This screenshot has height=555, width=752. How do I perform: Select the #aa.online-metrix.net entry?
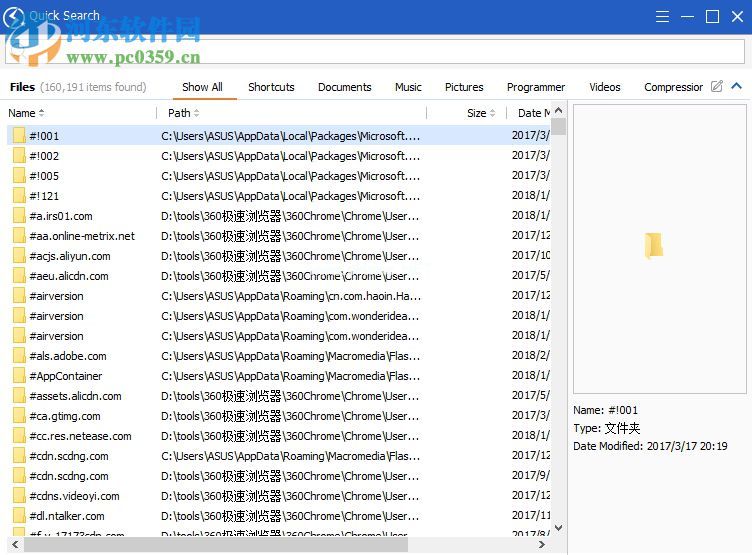[82, 236]
